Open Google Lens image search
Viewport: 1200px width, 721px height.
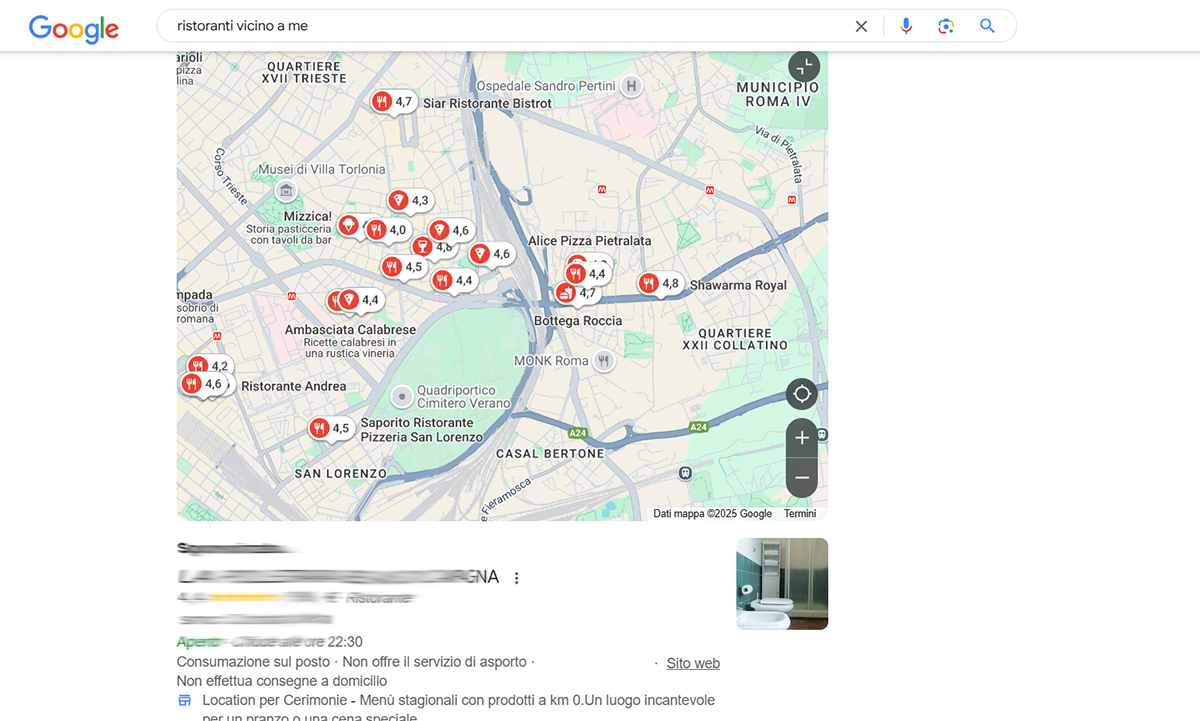point(946,26)
